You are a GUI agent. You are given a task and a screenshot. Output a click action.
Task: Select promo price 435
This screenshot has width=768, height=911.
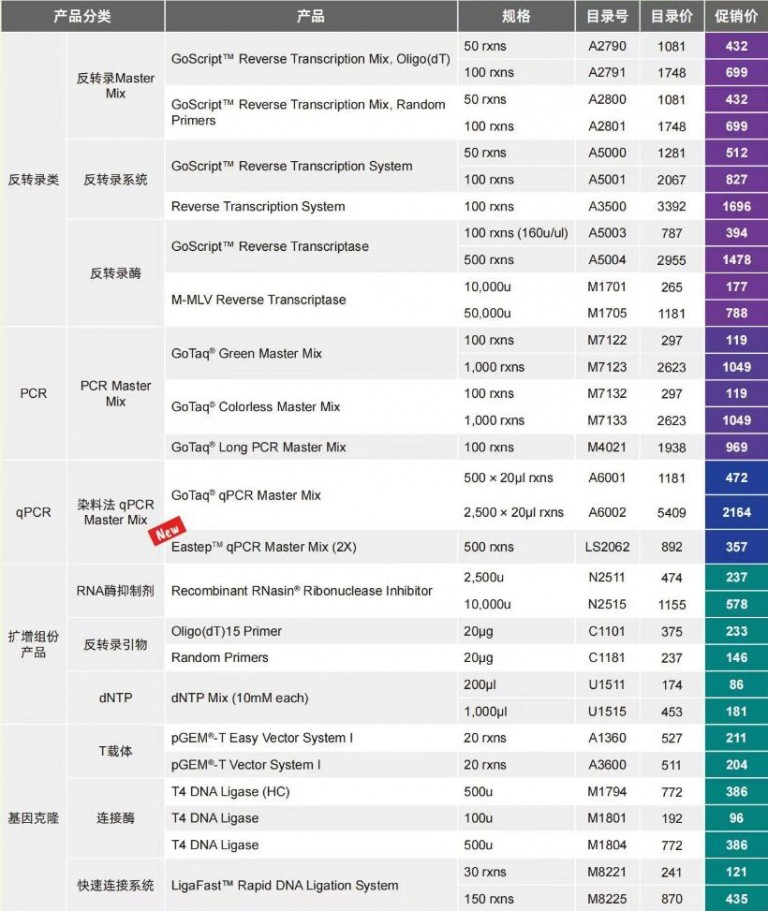coord(737,899)
